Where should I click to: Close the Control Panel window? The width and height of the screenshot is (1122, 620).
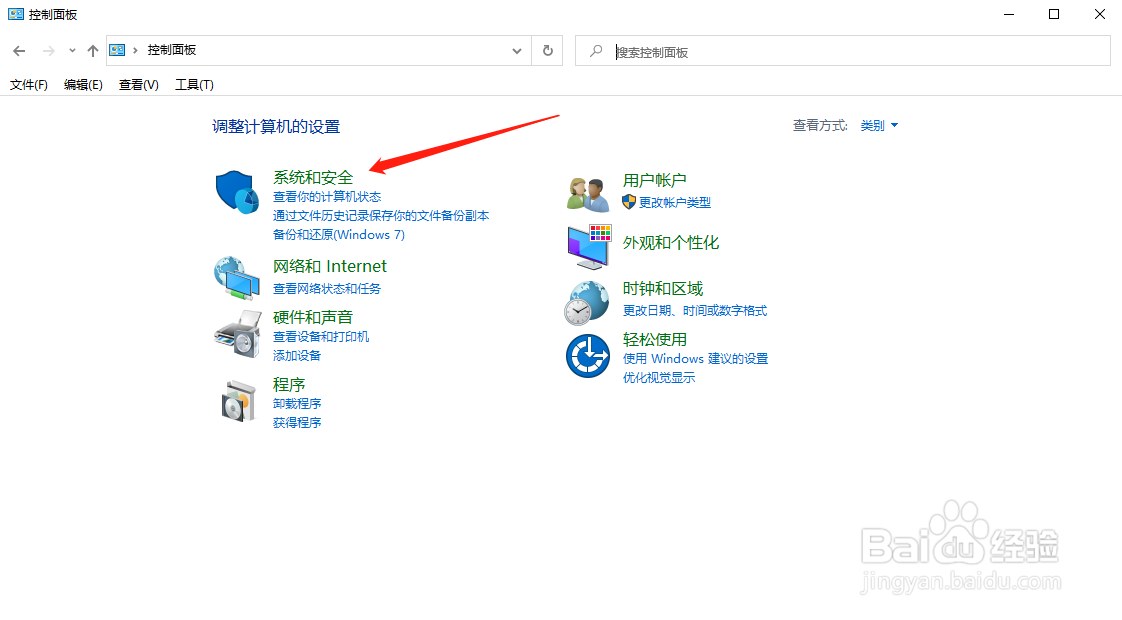(x=1100, y=14)
